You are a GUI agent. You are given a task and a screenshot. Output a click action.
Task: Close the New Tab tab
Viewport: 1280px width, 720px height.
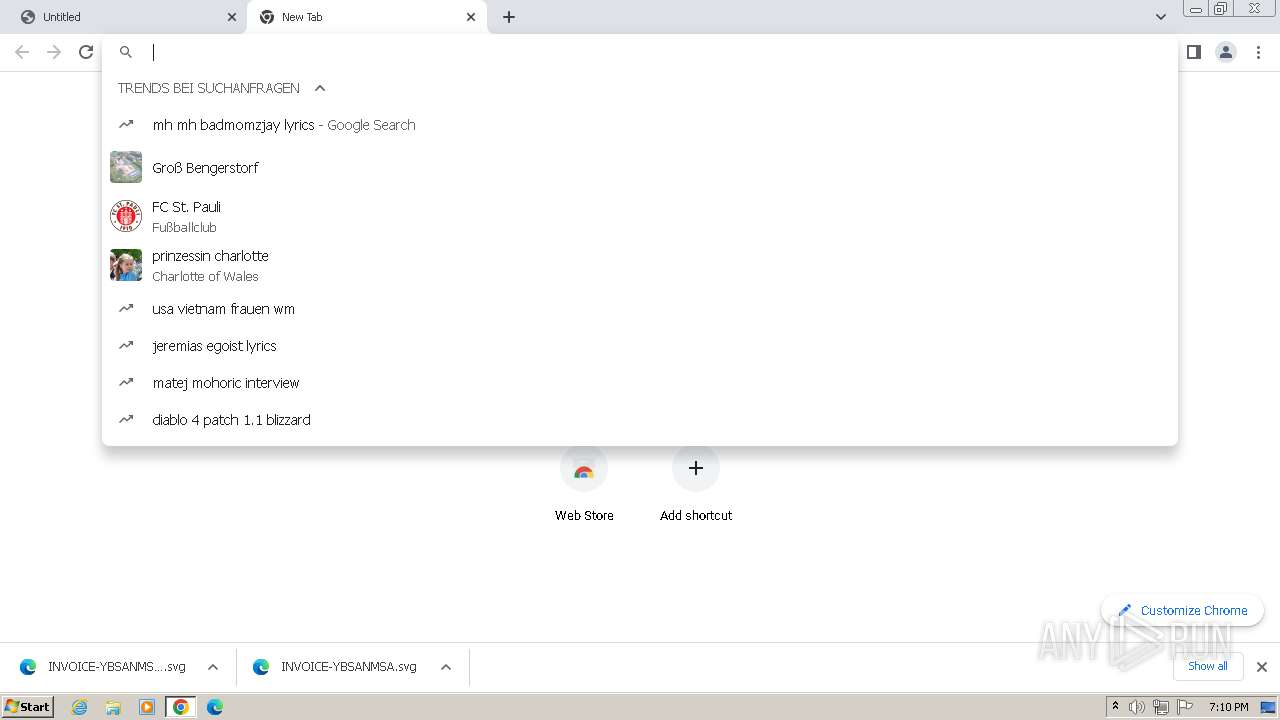pos(471,17)
